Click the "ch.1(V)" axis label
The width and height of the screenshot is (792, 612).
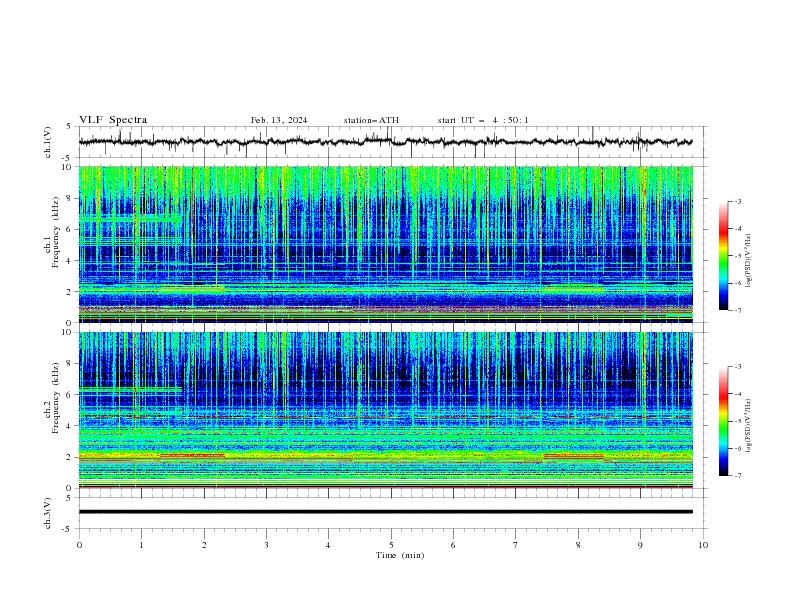(x=48, y=142)
